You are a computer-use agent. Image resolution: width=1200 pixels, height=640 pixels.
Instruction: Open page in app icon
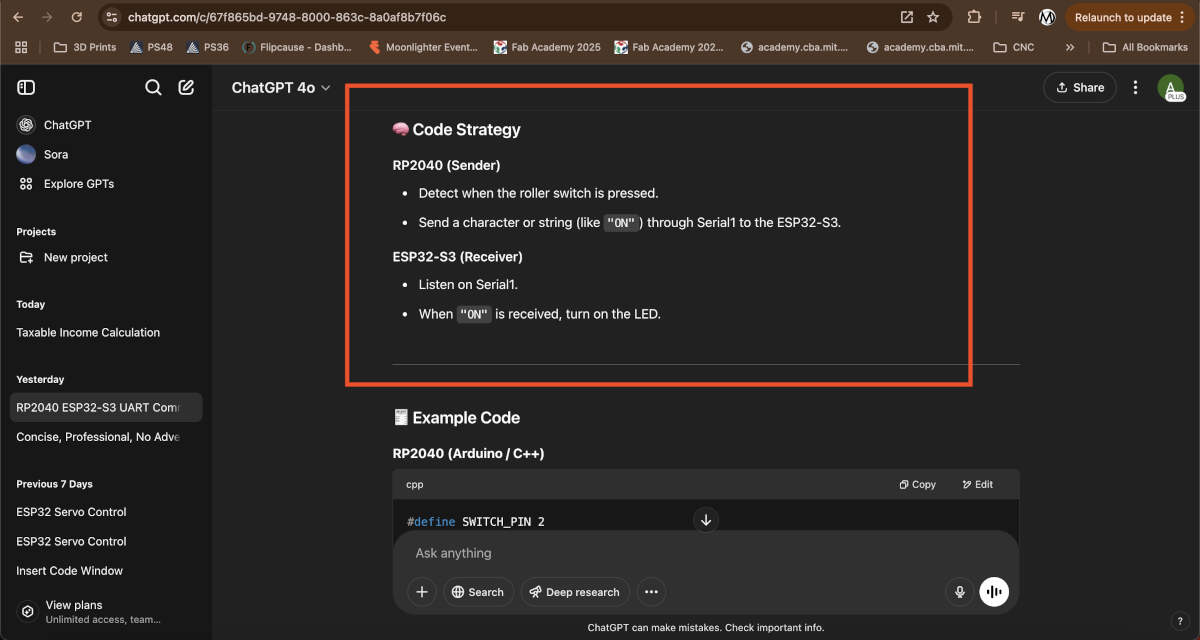pyautogui.click(x=907, y=17)
